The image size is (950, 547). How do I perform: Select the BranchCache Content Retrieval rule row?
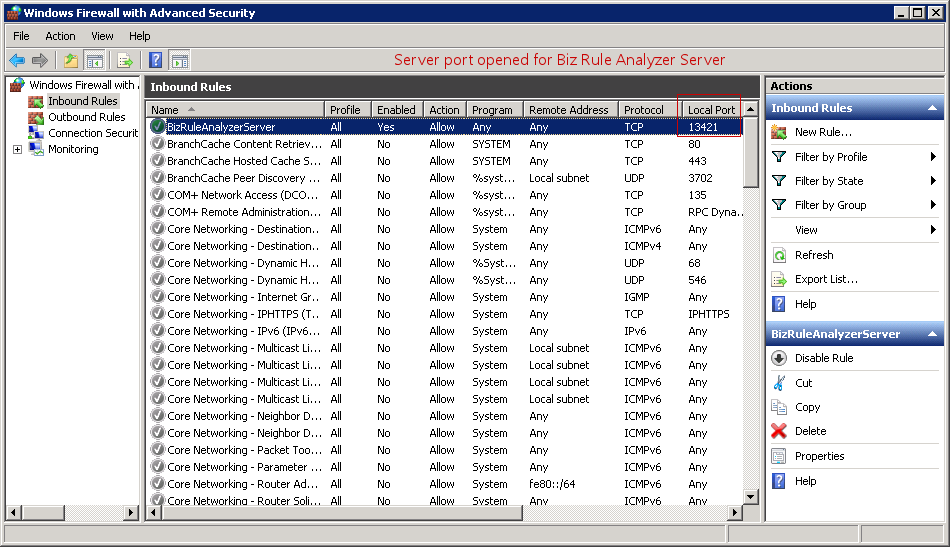[x=445, y=144]
